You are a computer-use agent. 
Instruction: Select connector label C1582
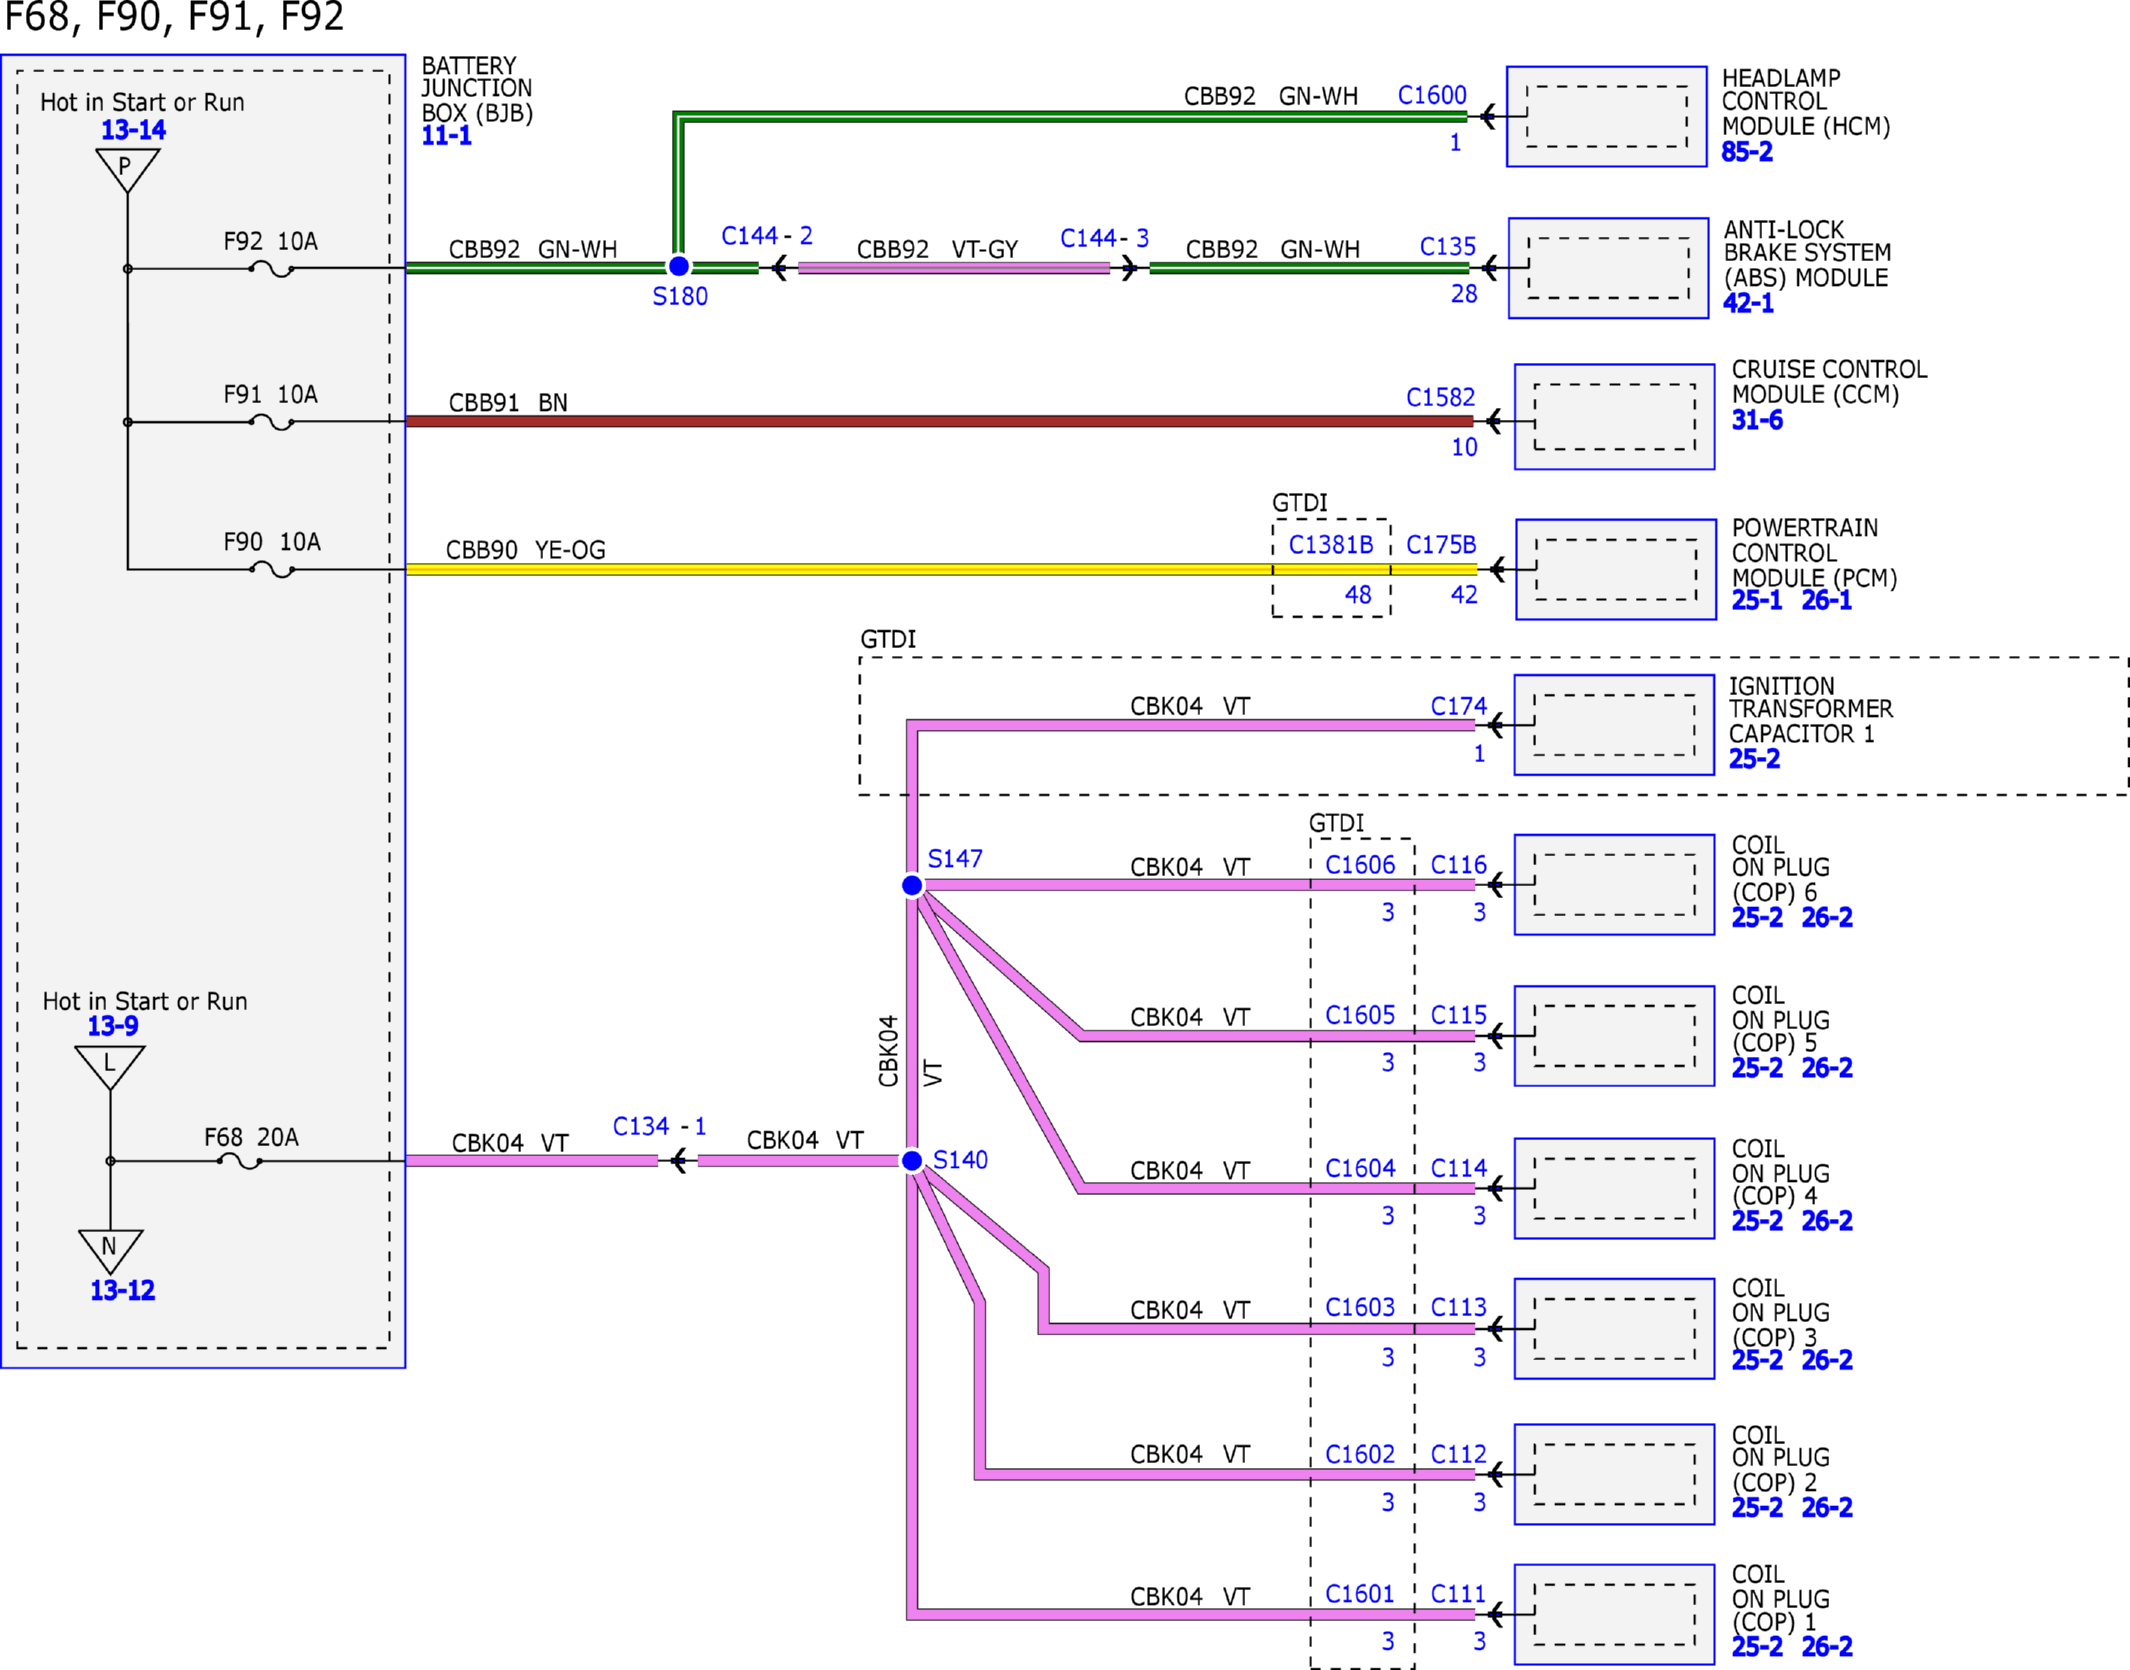[1440, 397]
